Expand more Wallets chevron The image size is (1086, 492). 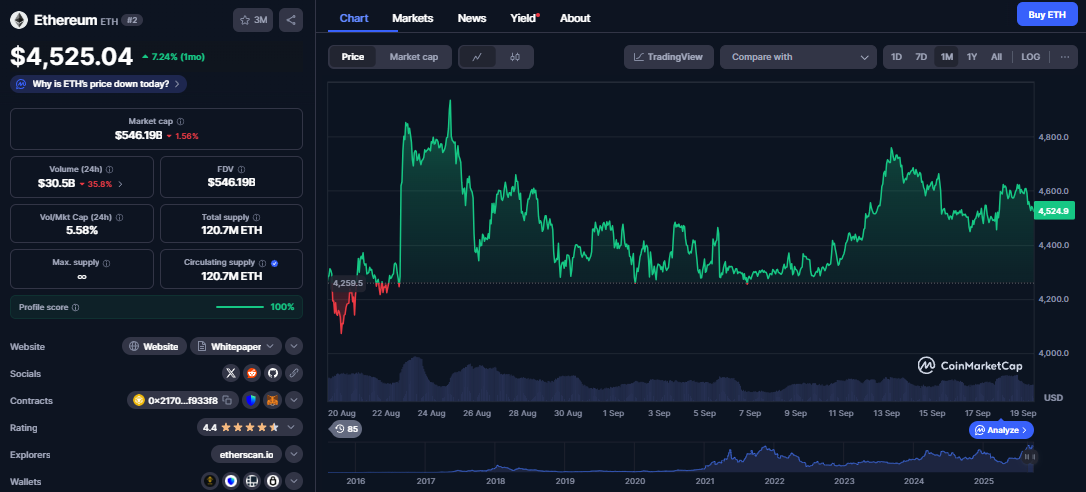294,481
